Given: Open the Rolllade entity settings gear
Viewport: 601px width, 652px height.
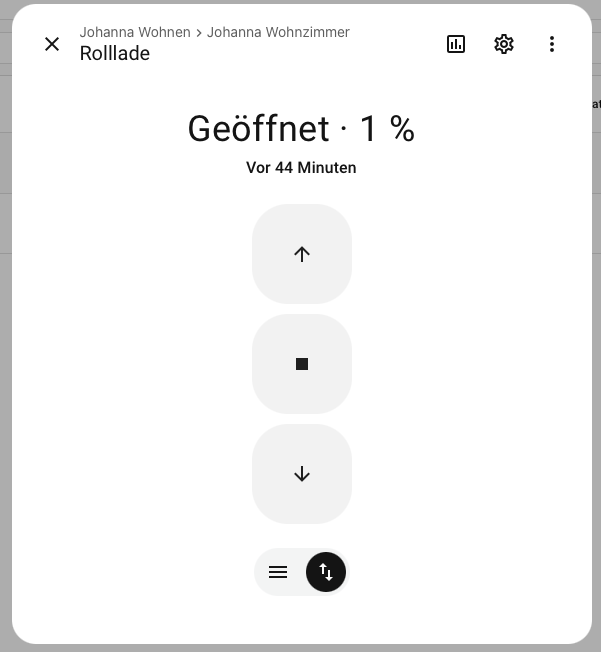Looking at the screenshot, I should (x=504, y=44).
